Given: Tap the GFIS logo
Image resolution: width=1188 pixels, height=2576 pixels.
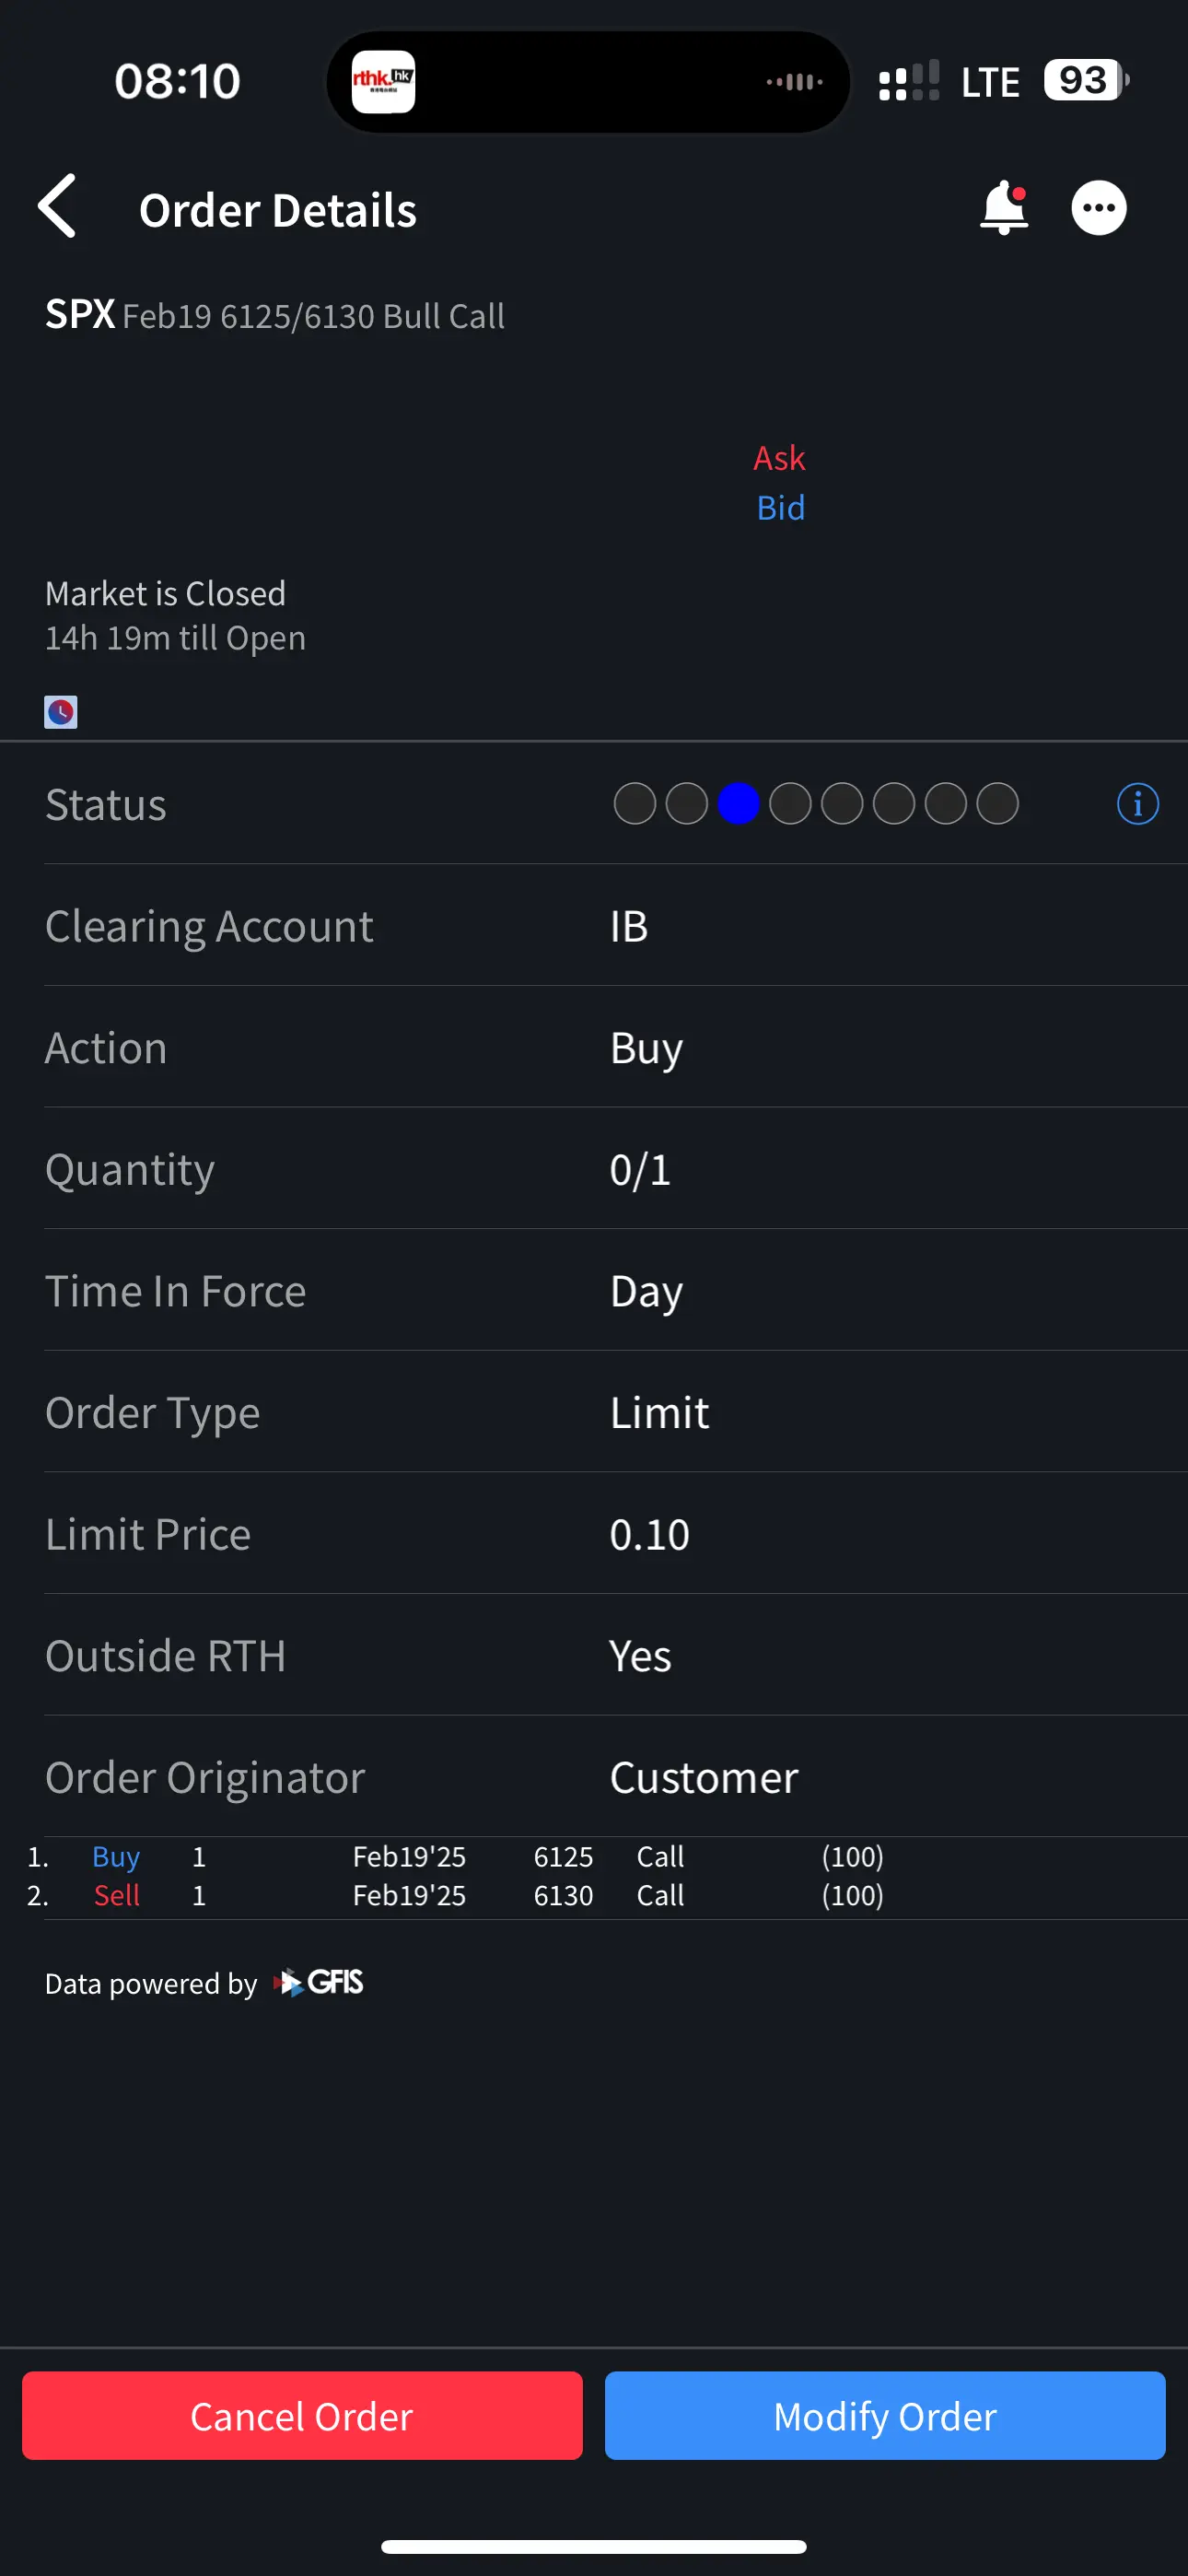Looking at the screenshot, I should click(x=319, y=1982).
